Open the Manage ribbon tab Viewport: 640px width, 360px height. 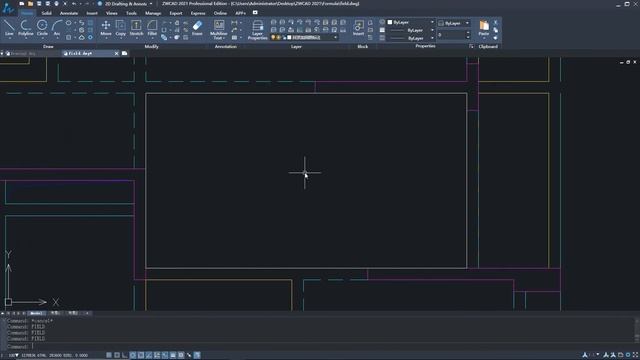[153, 13]
